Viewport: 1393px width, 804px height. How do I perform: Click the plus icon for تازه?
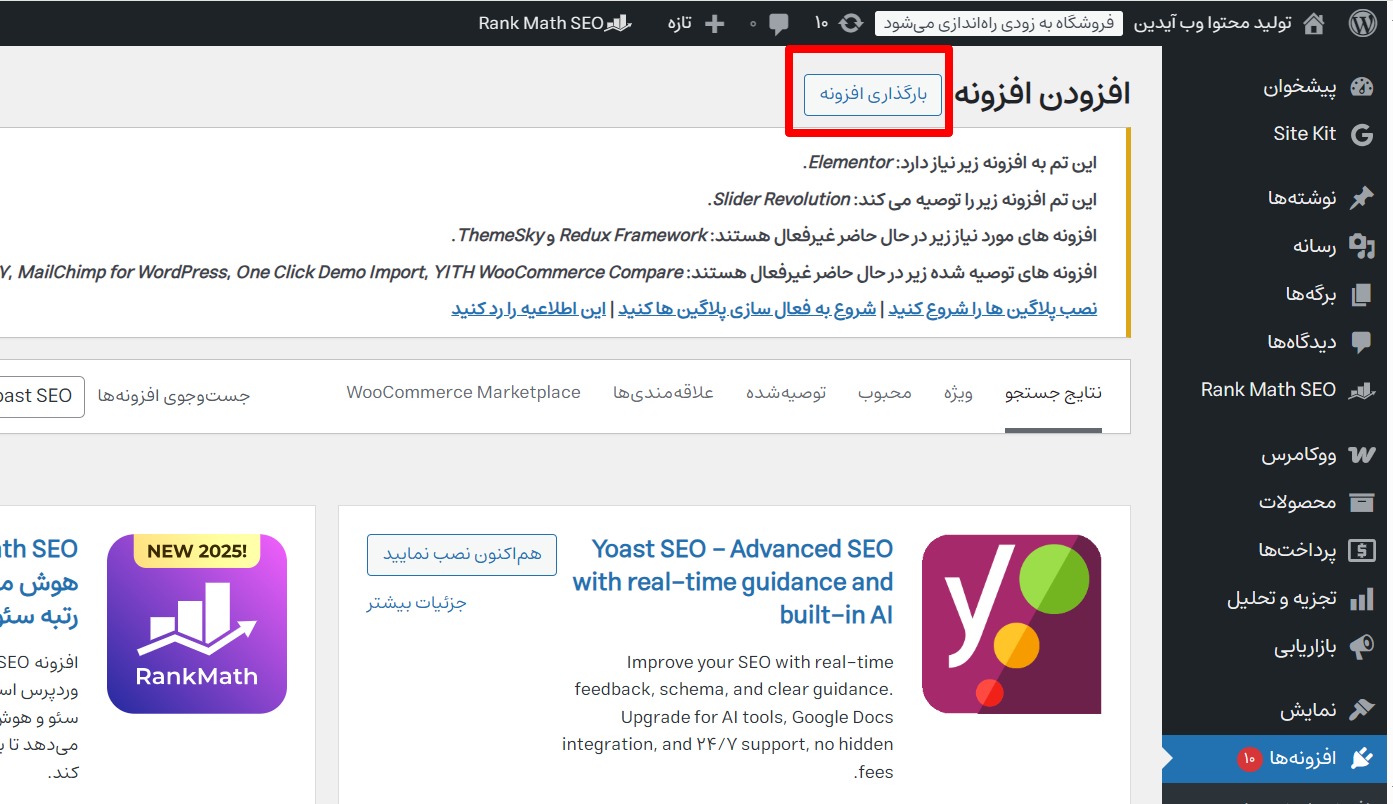[714, 23]
